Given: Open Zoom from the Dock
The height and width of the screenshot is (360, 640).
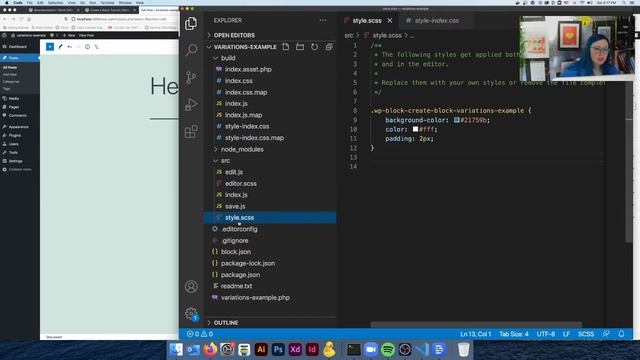Looking at the screenshot, I should point(371,349).
